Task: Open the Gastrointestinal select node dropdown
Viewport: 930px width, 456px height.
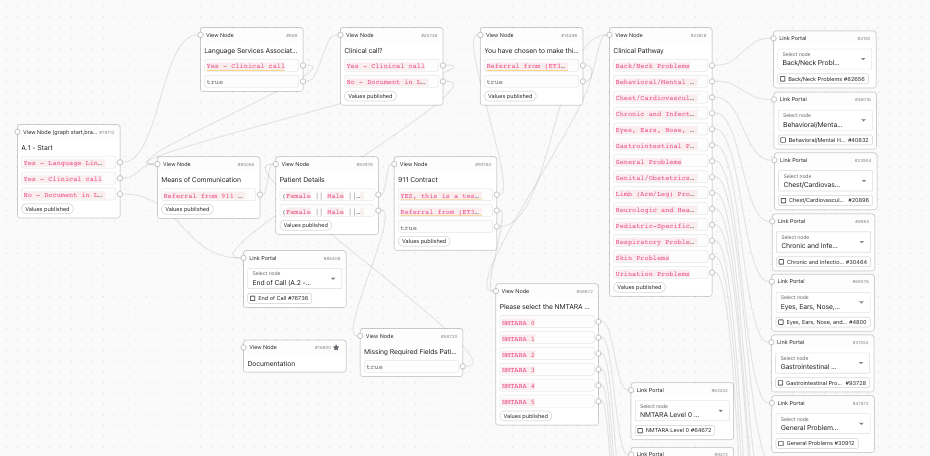Action: [x=823, y=367]
